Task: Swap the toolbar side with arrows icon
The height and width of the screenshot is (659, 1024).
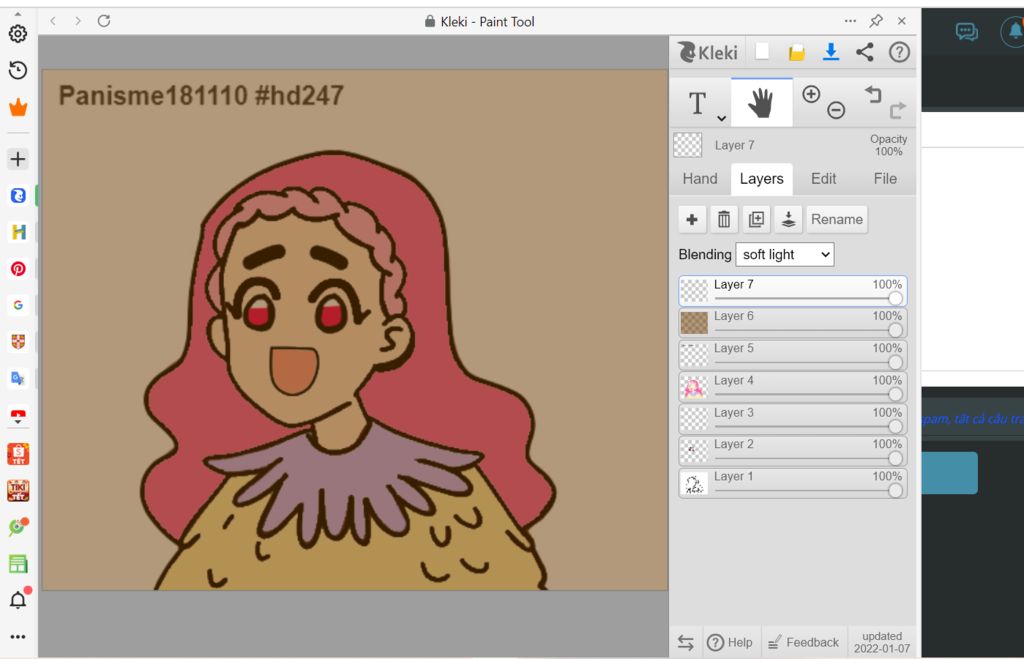Action: click(x=685, y=643)
